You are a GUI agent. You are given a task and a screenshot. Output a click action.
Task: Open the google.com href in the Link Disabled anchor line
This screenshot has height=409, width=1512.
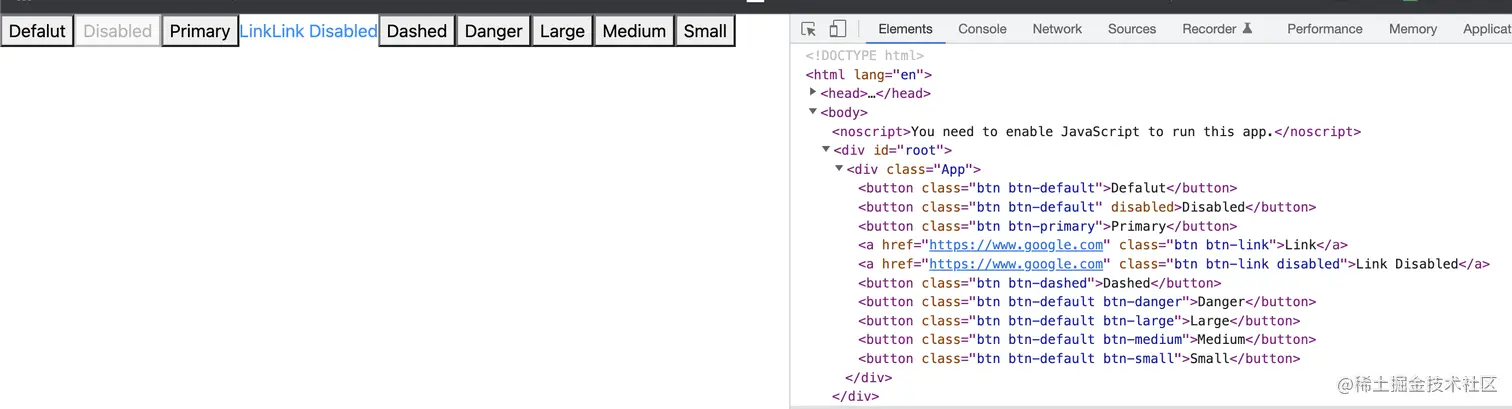(x=1016, y=264)
